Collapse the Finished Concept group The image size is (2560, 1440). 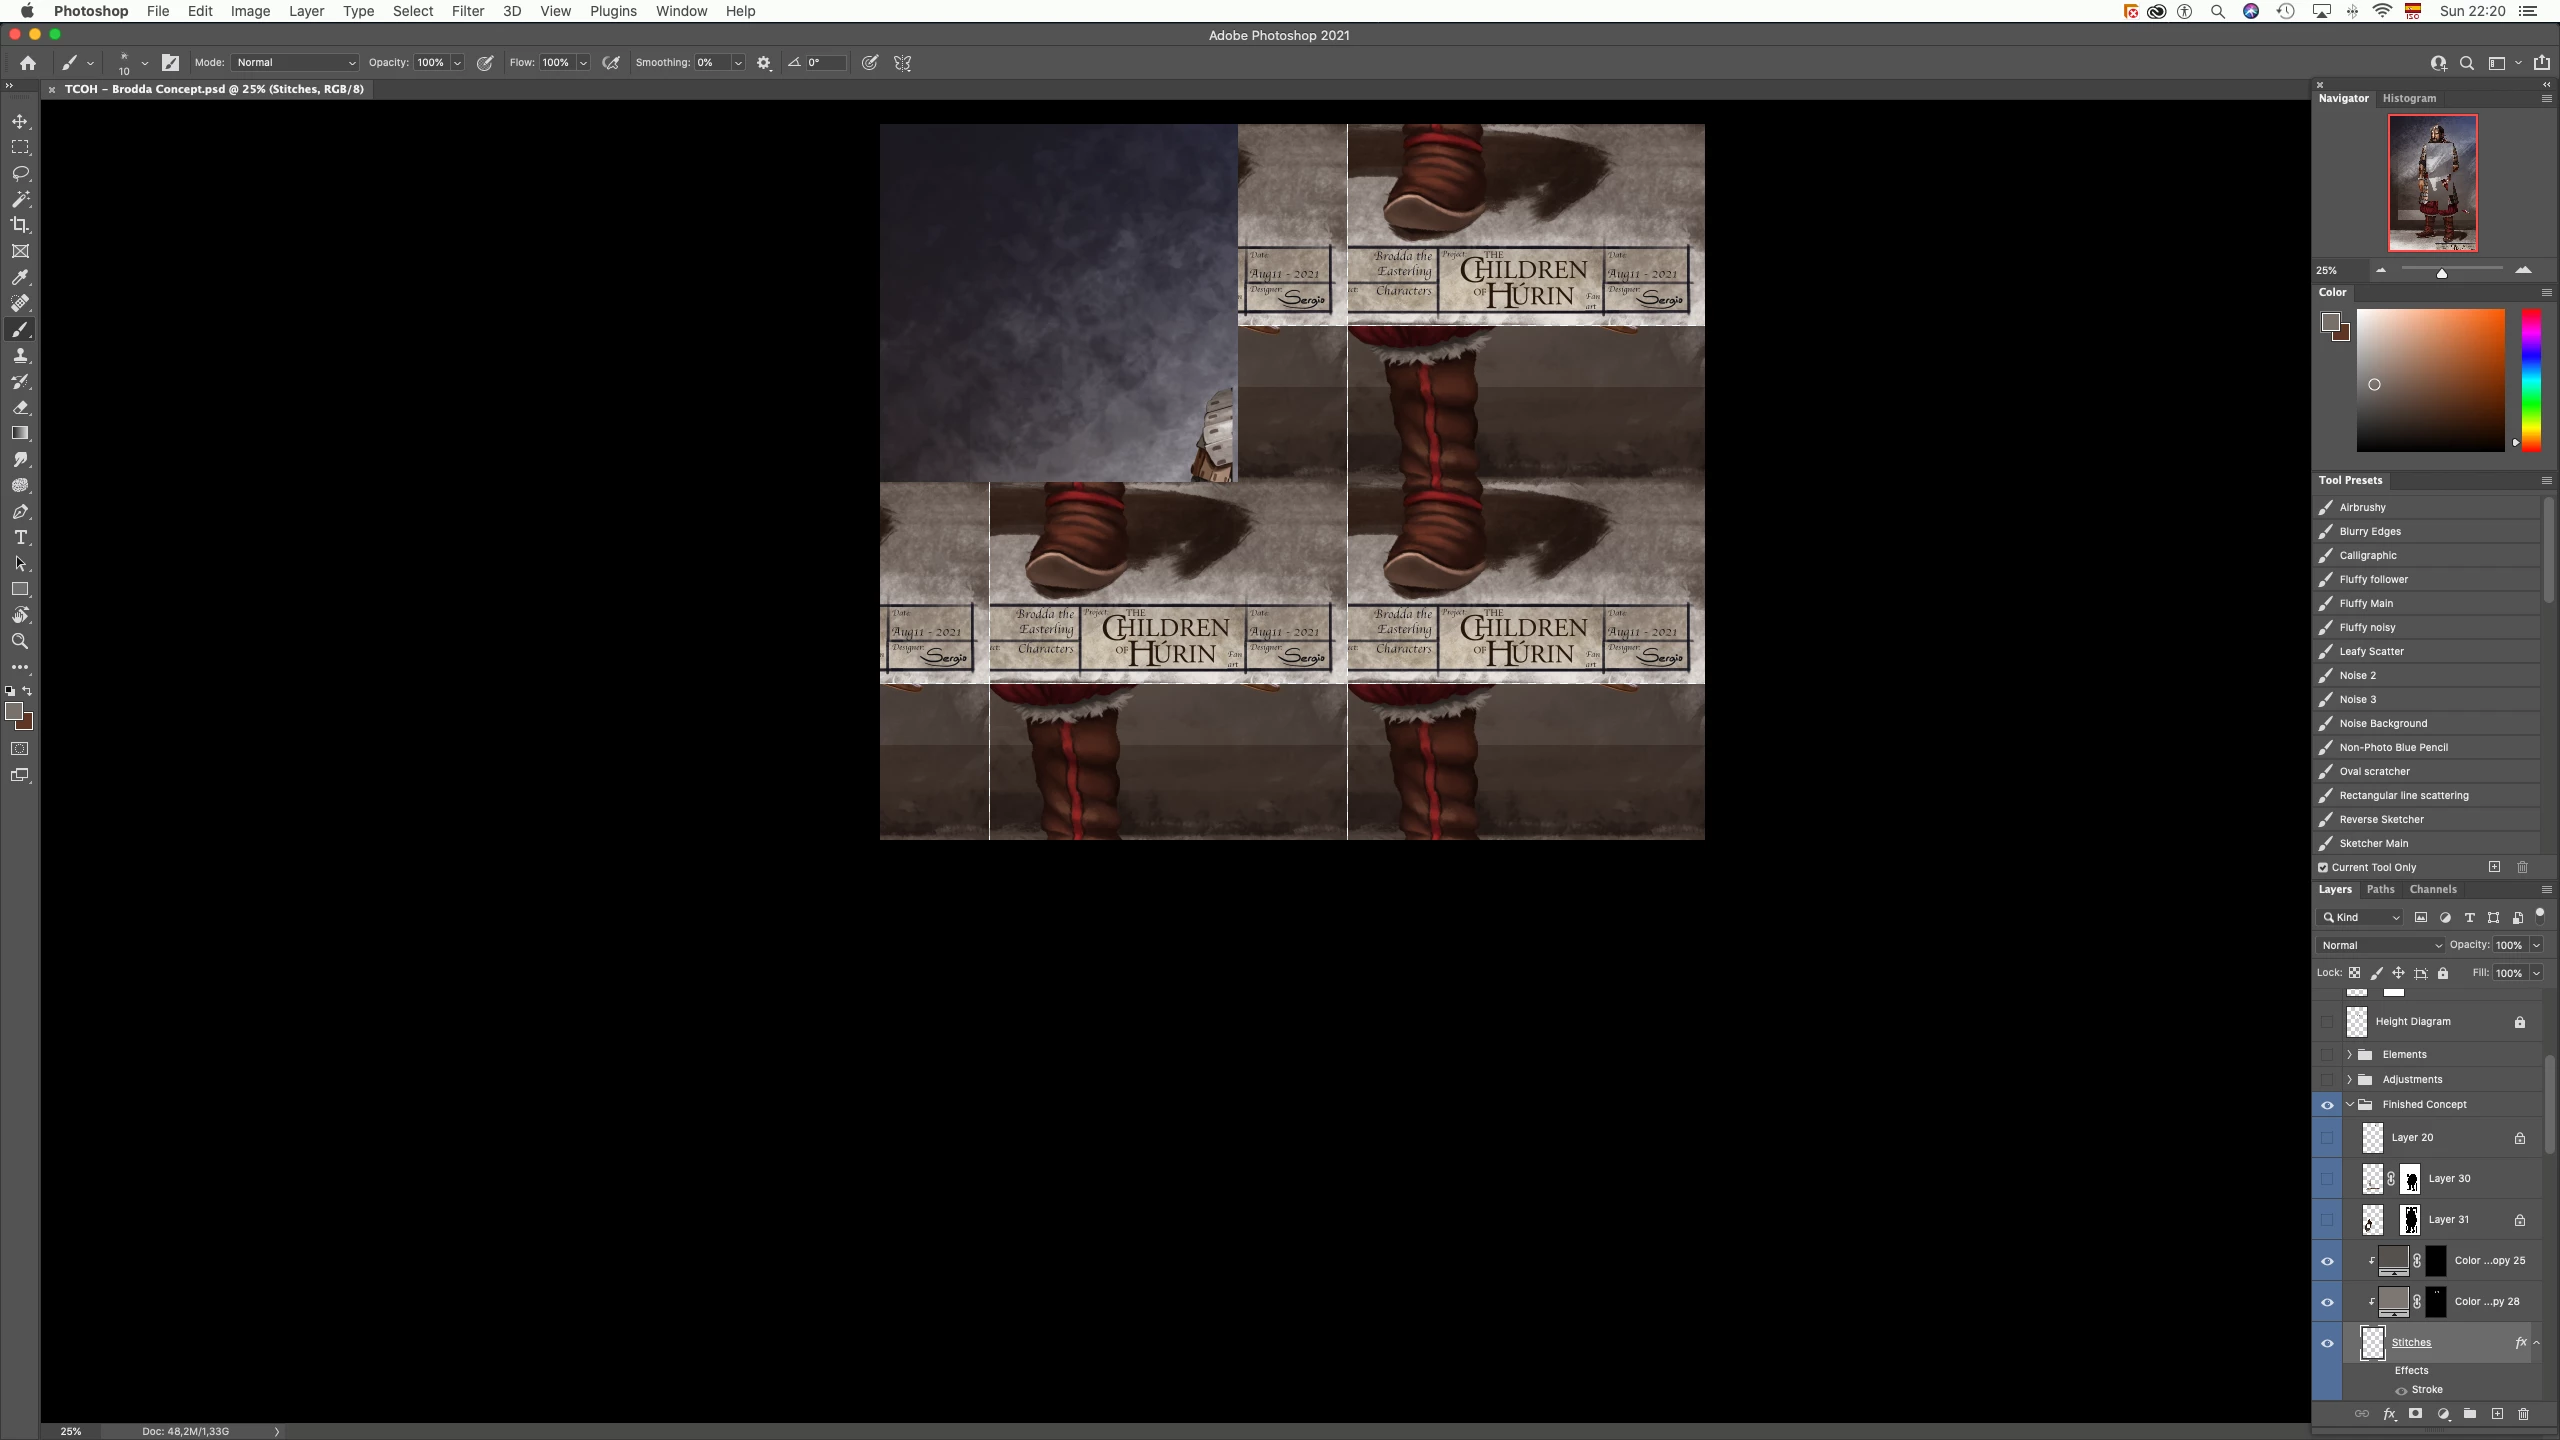(x=2349, y=1104)
